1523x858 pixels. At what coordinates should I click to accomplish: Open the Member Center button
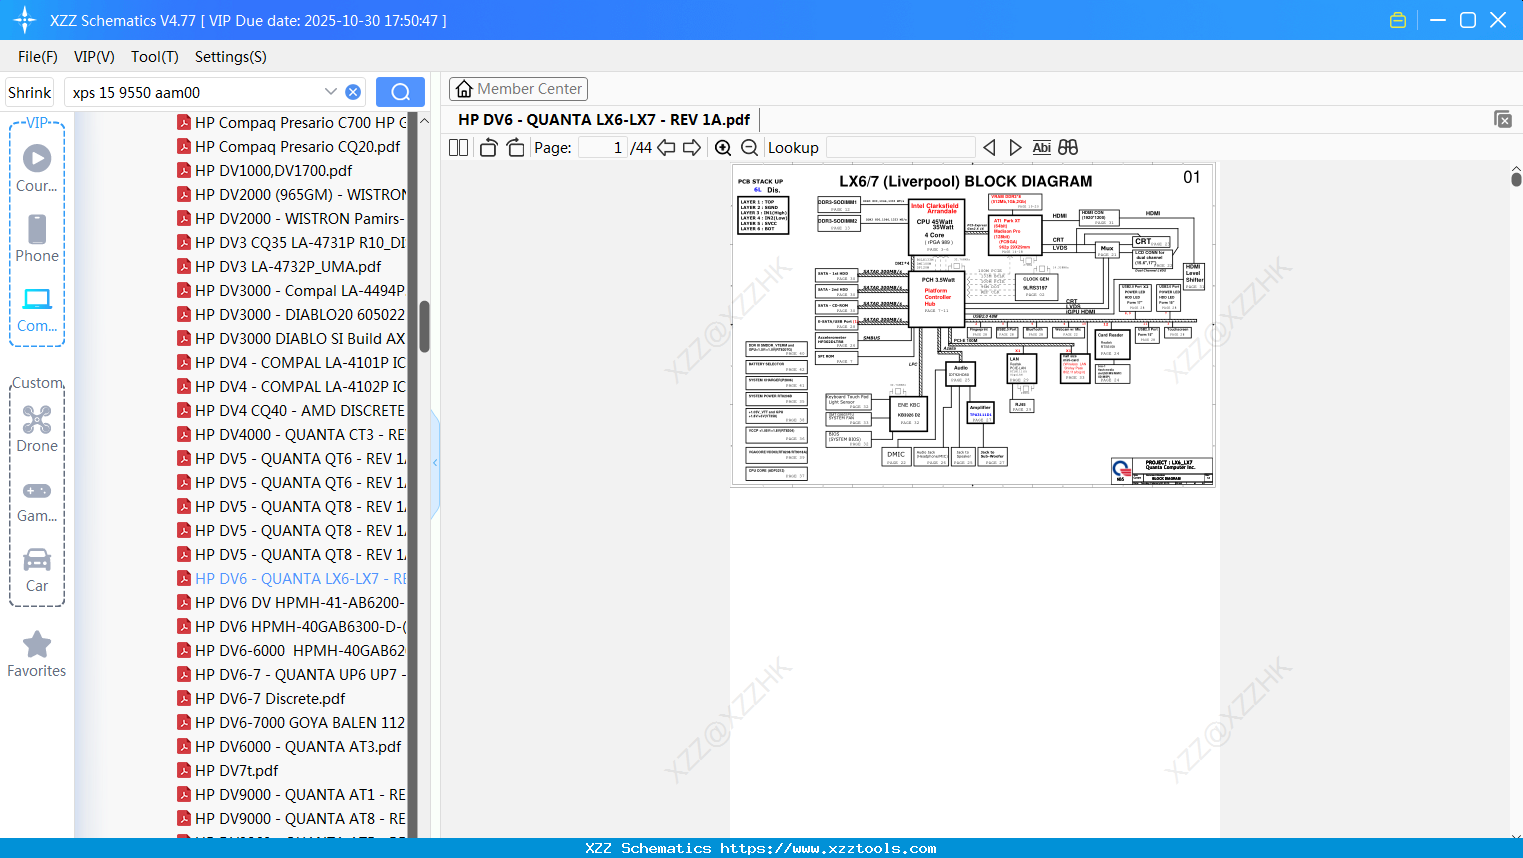[x=518, y=89]
